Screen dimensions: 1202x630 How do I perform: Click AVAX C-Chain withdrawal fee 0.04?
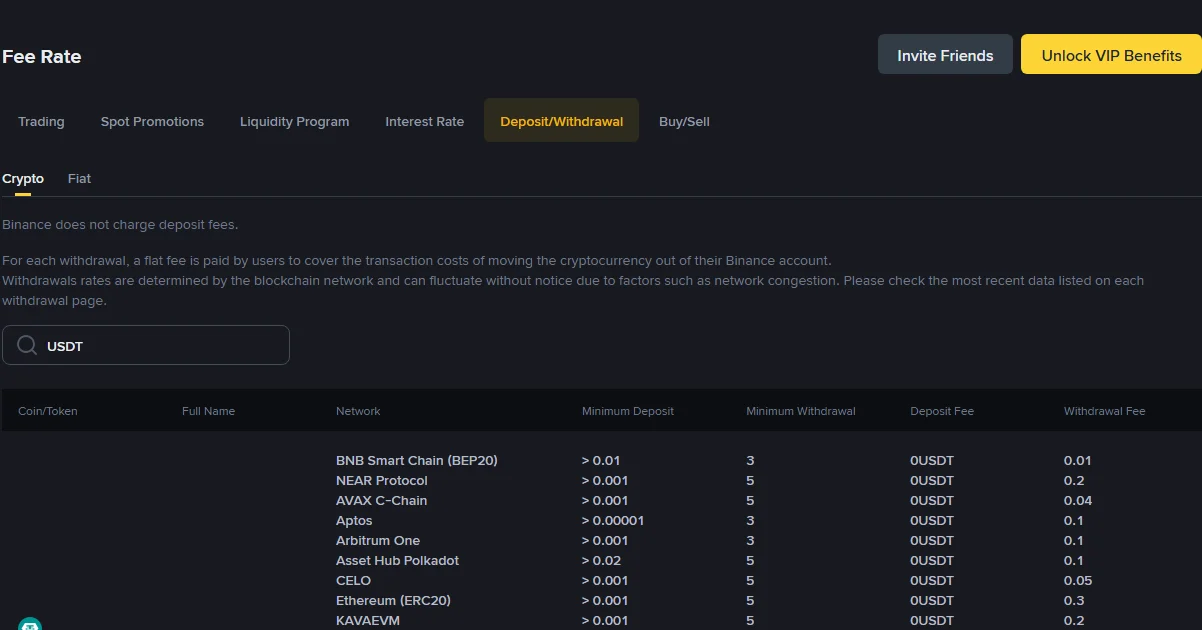click(x=1078, y=501)
